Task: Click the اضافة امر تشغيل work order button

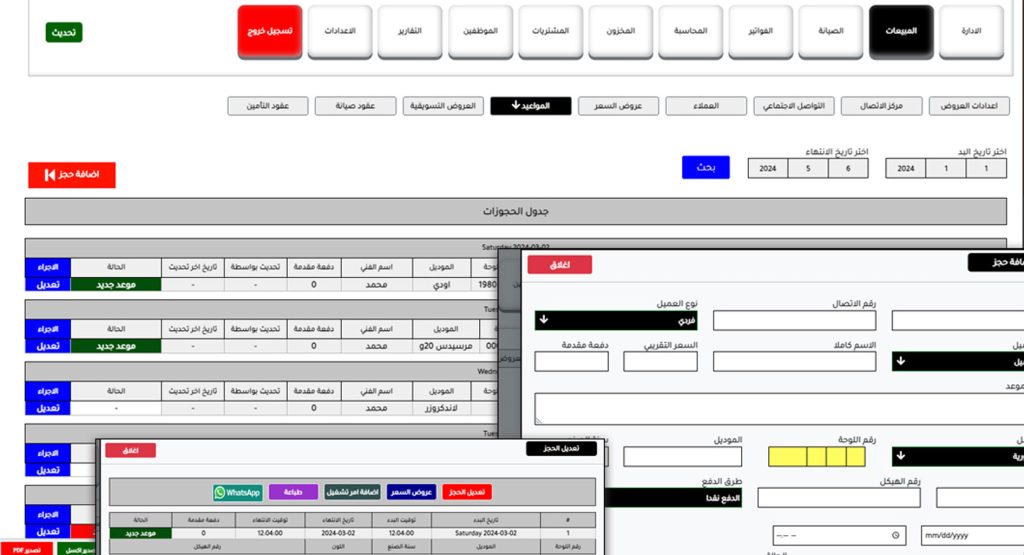Action: pyautogui.click(x=352, y=492)
